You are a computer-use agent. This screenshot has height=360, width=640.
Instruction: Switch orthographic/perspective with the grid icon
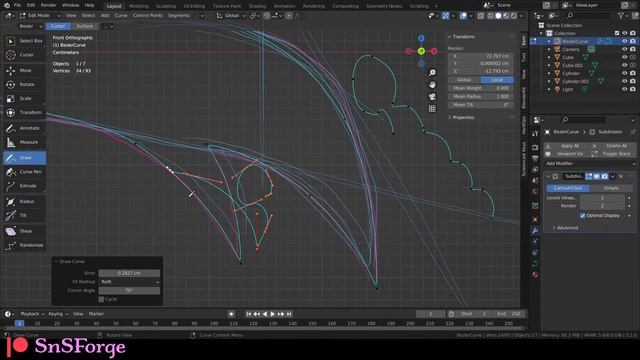(x=432, y=109)
